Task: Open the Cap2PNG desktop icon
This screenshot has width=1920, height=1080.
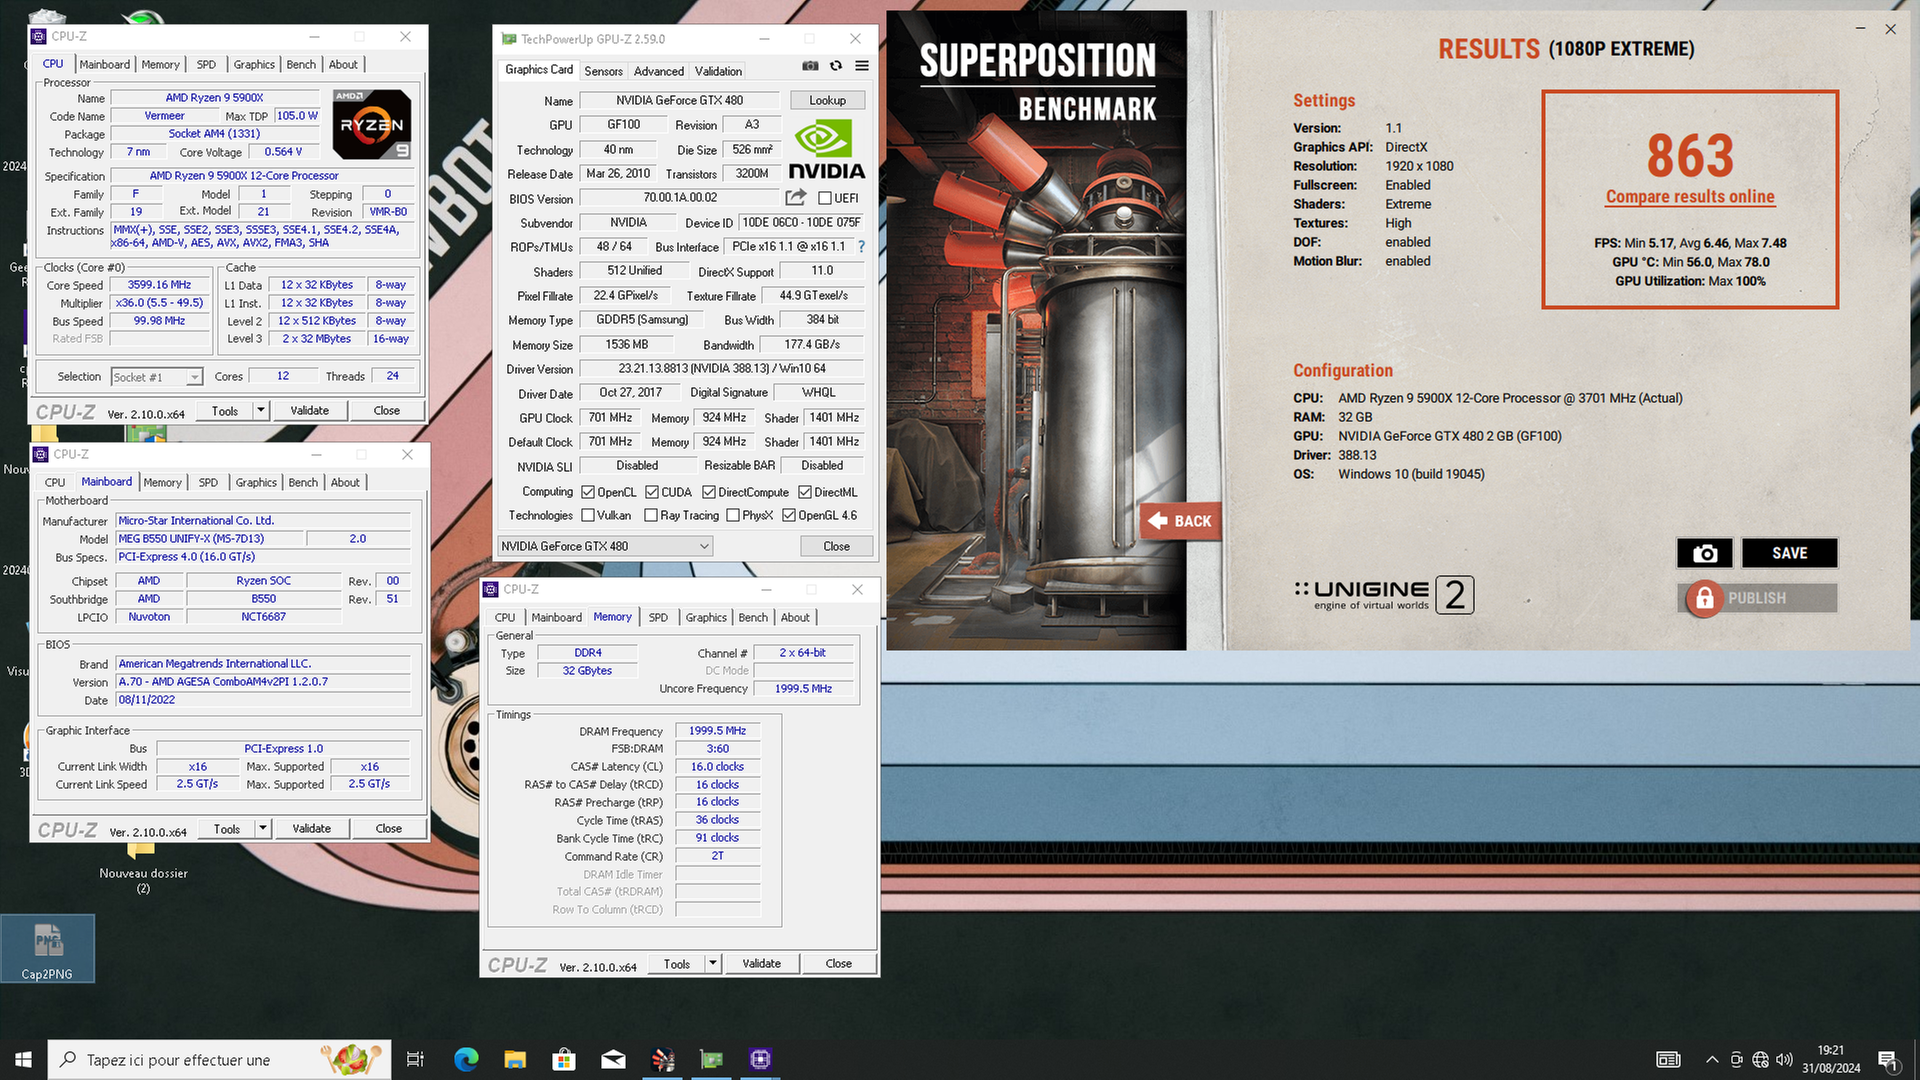Action: coord(47,948)
